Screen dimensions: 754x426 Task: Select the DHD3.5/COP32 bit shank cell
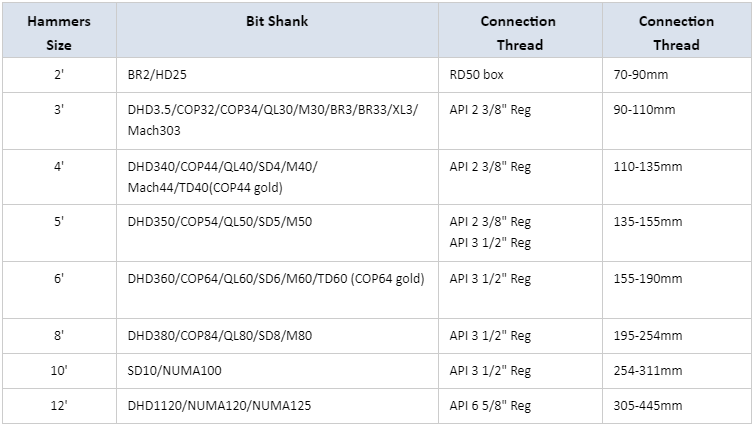[x=272, y=120]
